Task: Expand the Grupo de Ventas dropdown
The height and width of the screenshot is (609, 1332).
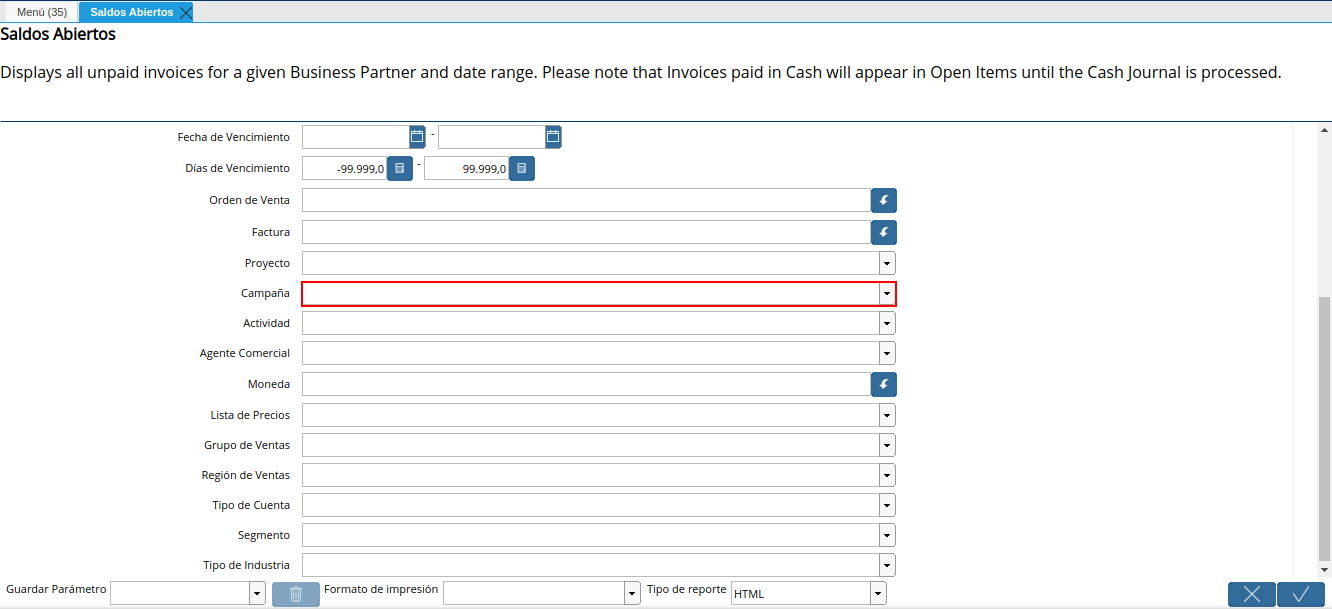Action: [887, 445]
